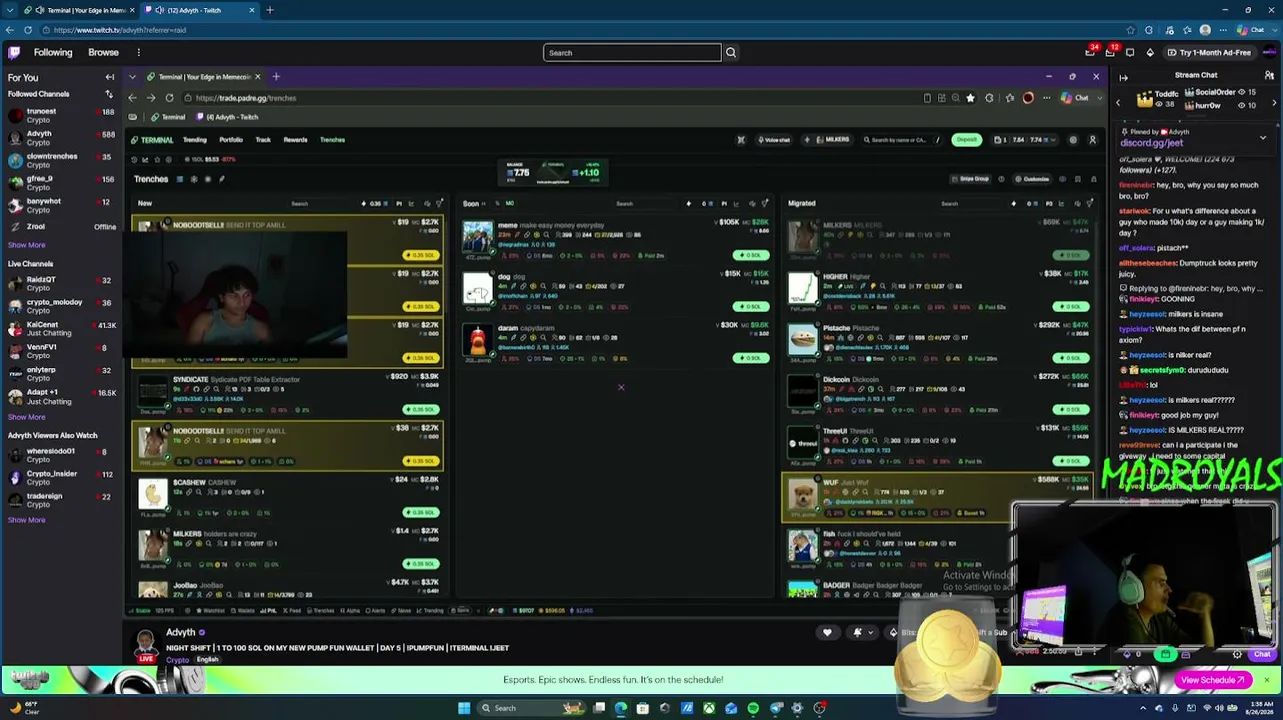
Task: Open the Twitch whispers icon
Action: 1130,53
